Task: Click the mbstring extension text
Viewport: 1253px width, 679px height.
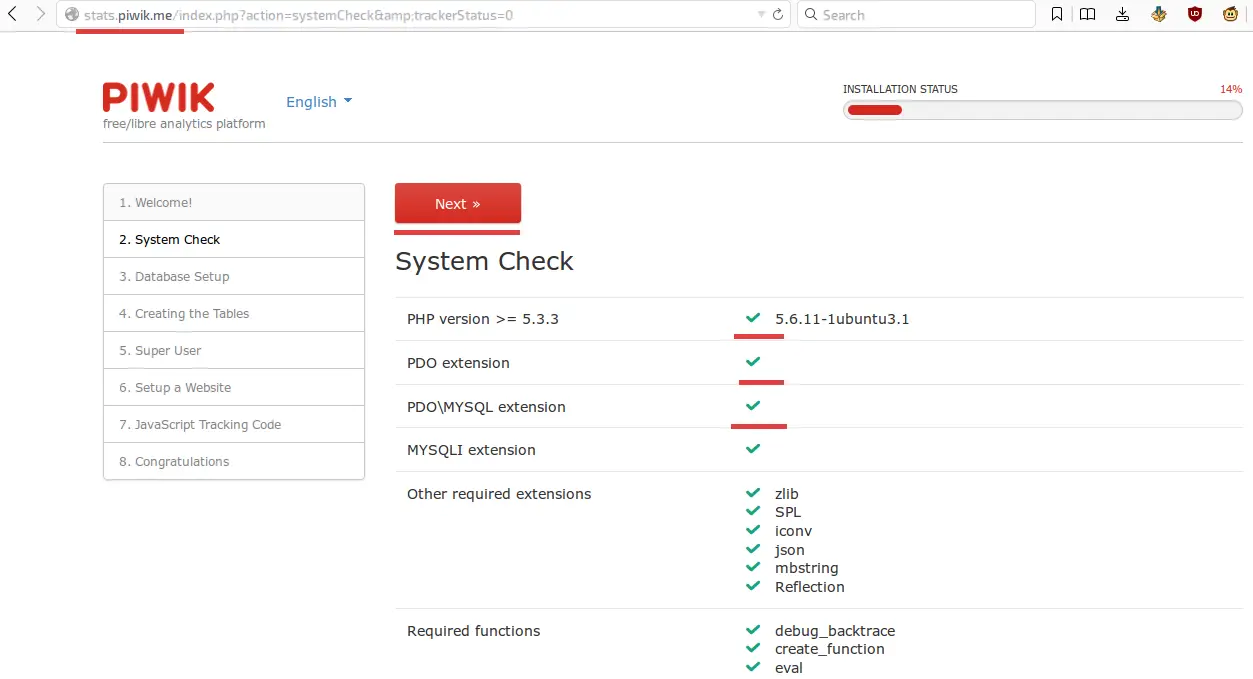Action: (807, 568)
